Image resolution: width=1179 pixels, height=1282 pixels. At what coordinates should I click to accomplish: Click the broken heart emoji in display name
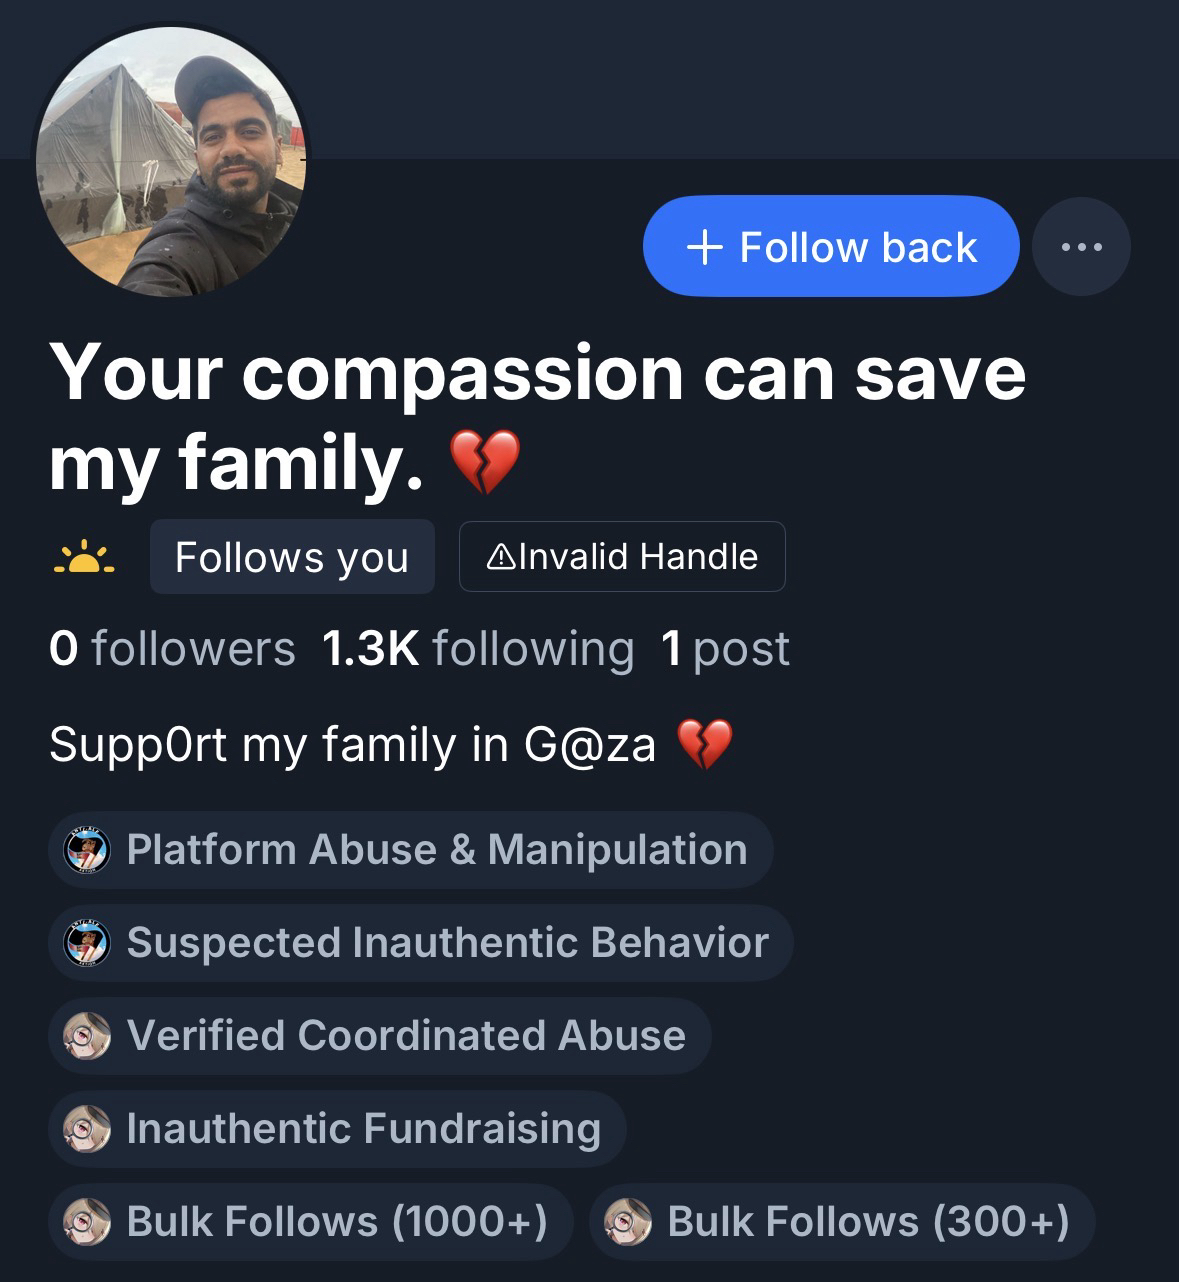[x=485, y=463]
